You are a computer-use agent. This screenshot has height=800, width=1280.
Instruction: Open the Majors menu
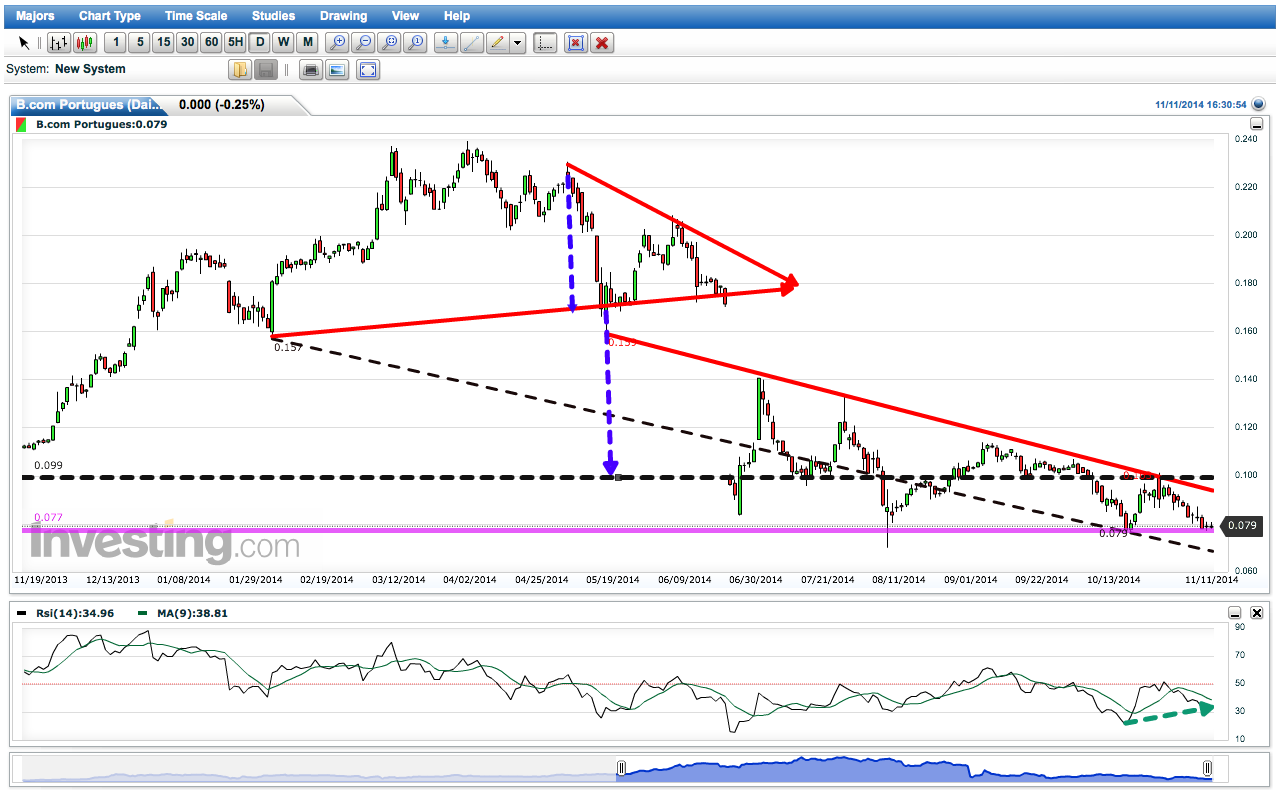point(35,16)
